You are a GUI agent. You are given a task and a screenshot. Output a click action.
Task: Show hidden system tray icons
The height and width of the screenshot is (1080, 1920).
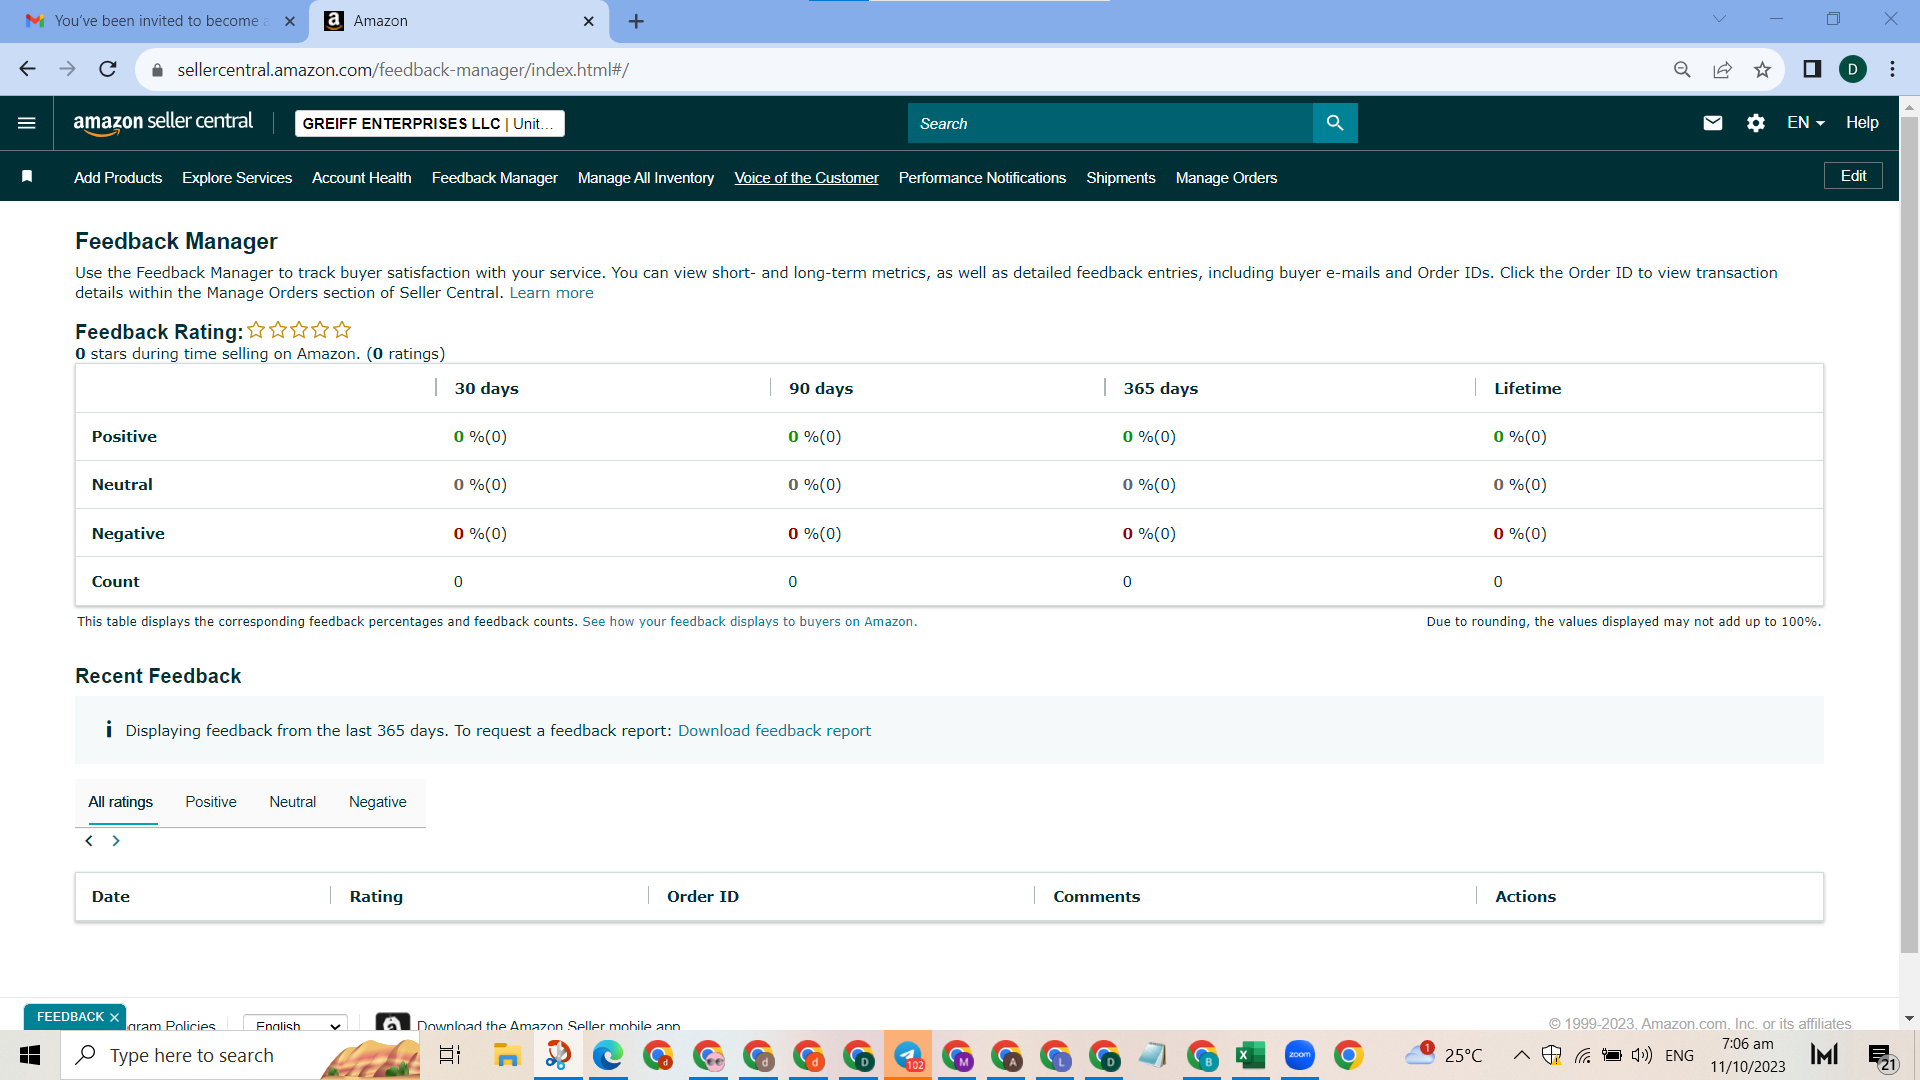1521,1055
